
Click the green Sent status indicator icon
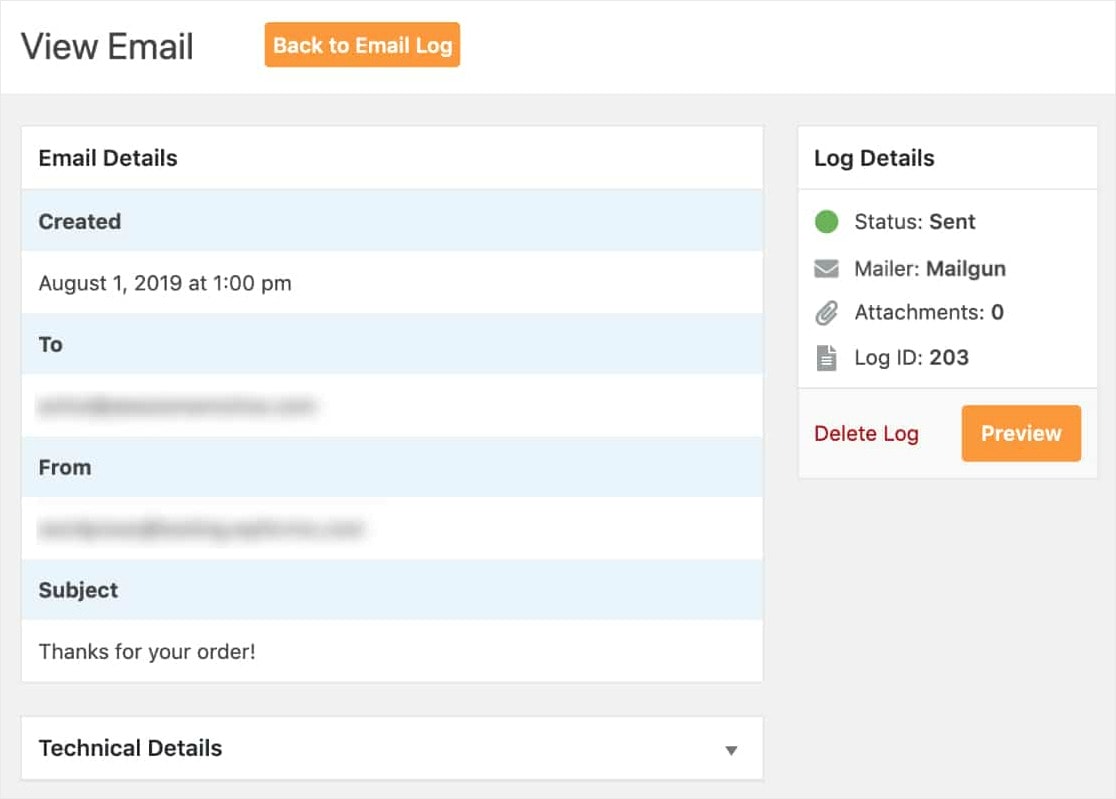coord(826,221)
